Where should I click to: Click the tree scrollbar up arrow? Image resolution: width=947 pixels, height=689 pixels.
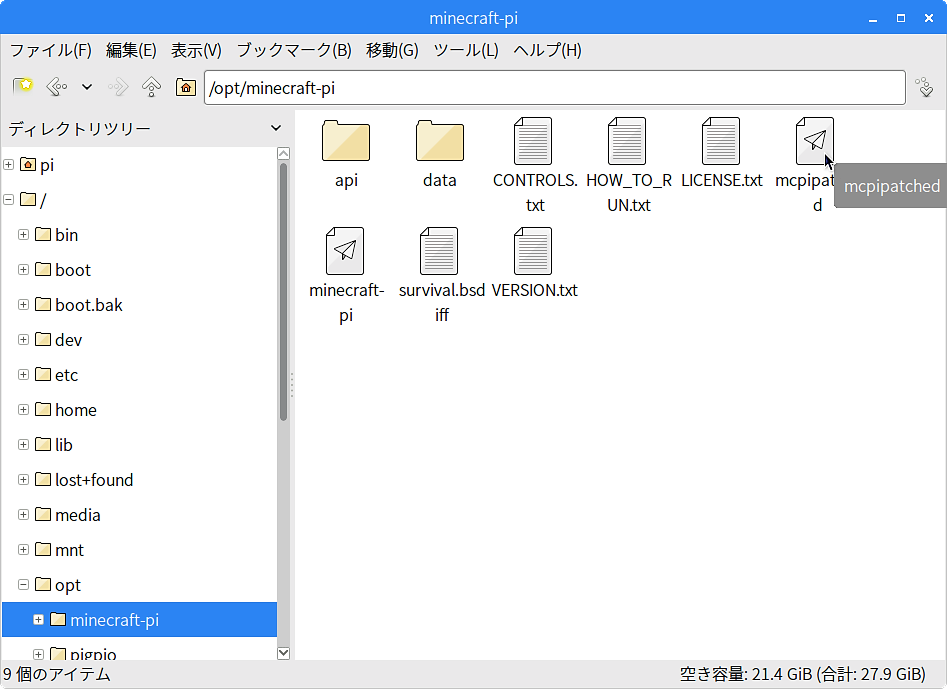click(x=283, y=153)
